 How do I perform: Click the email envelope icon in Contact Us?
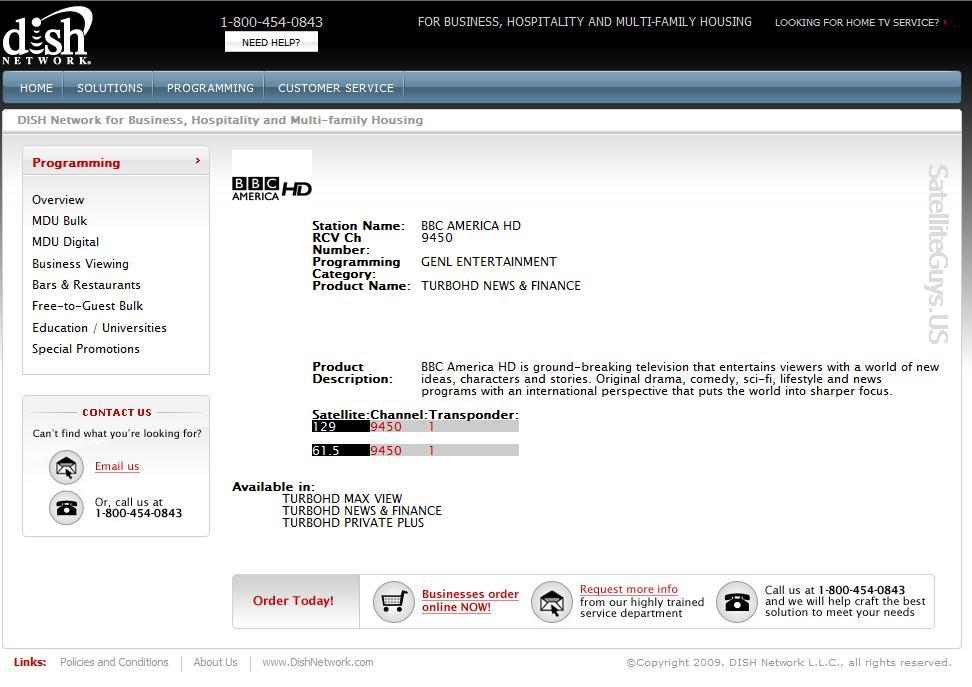66,467
